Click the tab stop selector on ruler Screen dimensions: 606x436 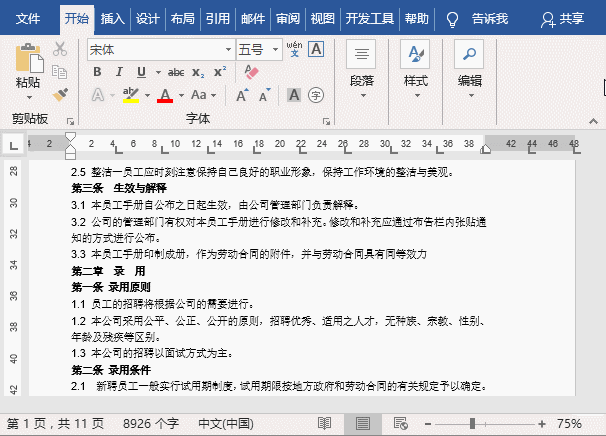14,145
